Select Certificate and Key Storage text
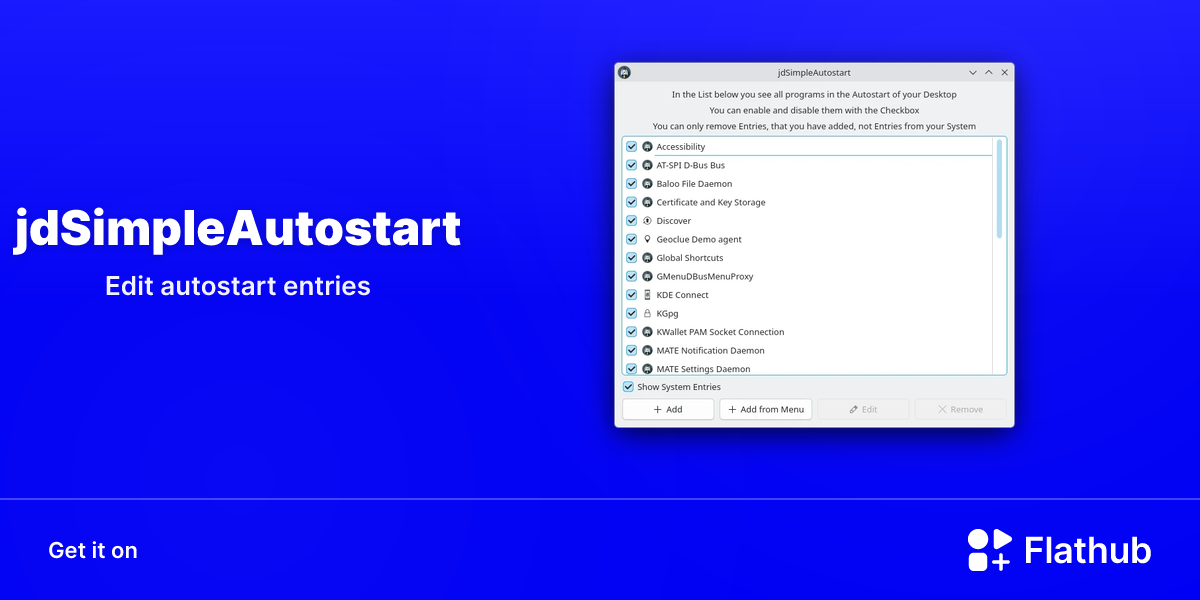 coord(711,202)
